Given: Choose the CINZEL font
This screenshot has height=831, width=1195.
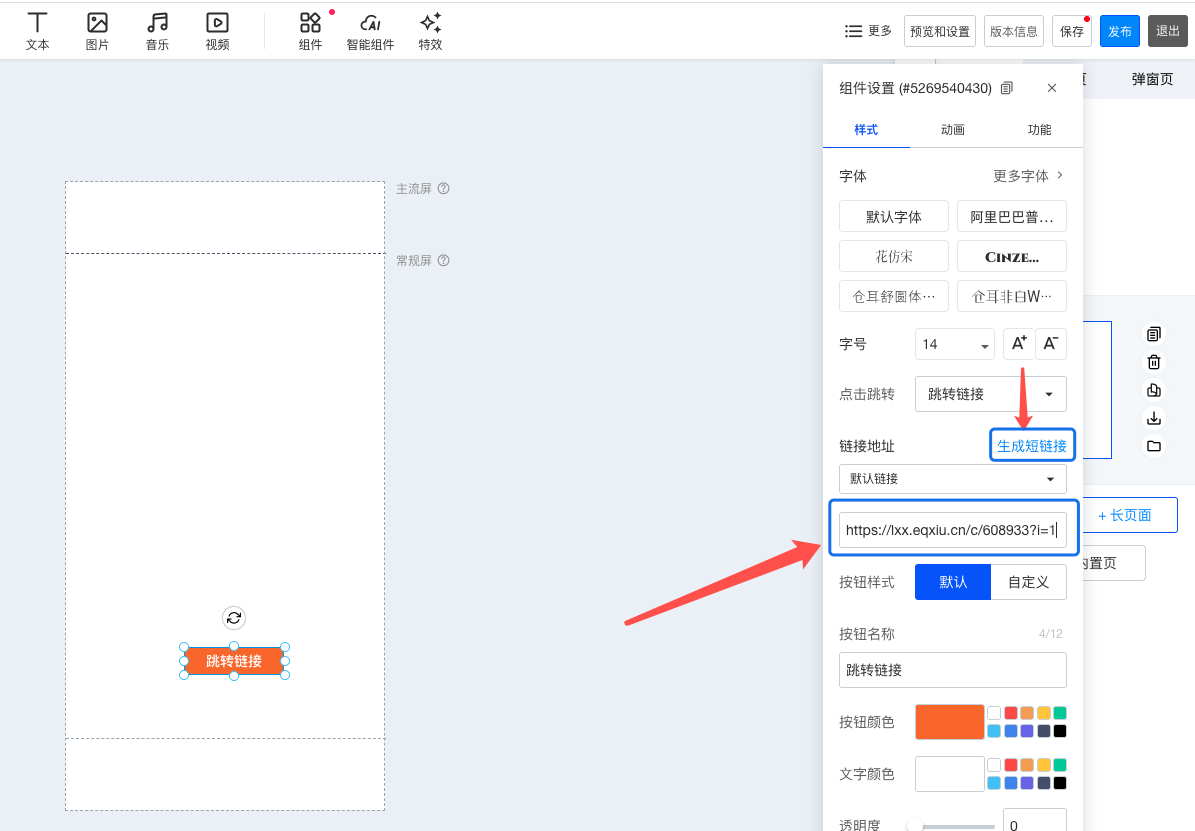Looking at the screenshot, I should (1012, 256).
